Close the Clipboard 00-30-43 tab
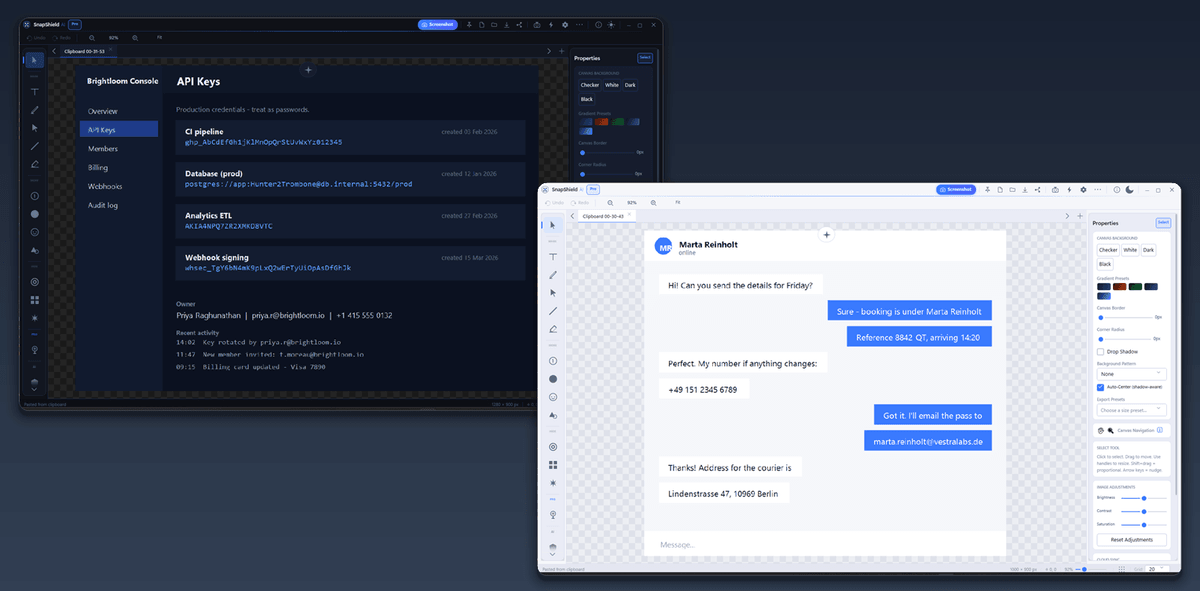1200x591 pixels. [631, 216]
